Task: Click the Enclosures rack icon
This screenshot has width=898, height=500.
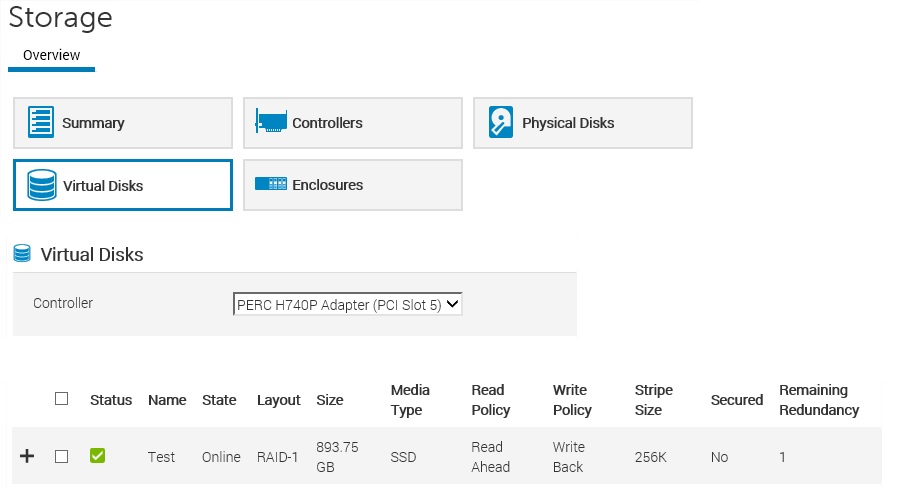Action: [271, 184]
